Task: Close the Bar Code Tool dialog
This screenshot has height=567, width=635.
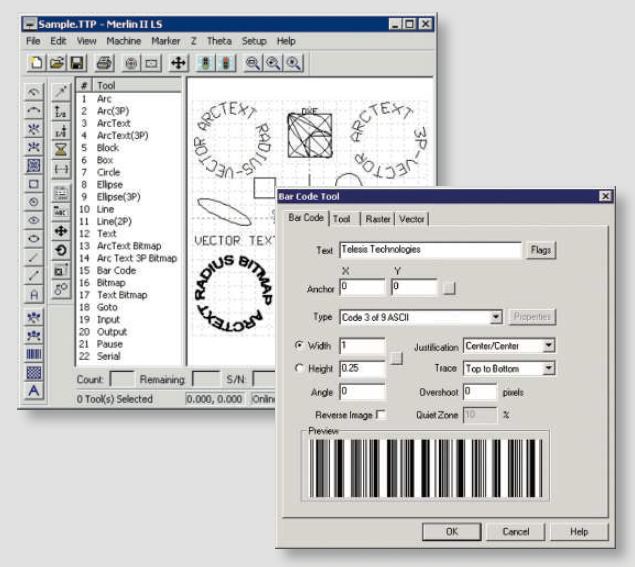Action: point(605,196)
